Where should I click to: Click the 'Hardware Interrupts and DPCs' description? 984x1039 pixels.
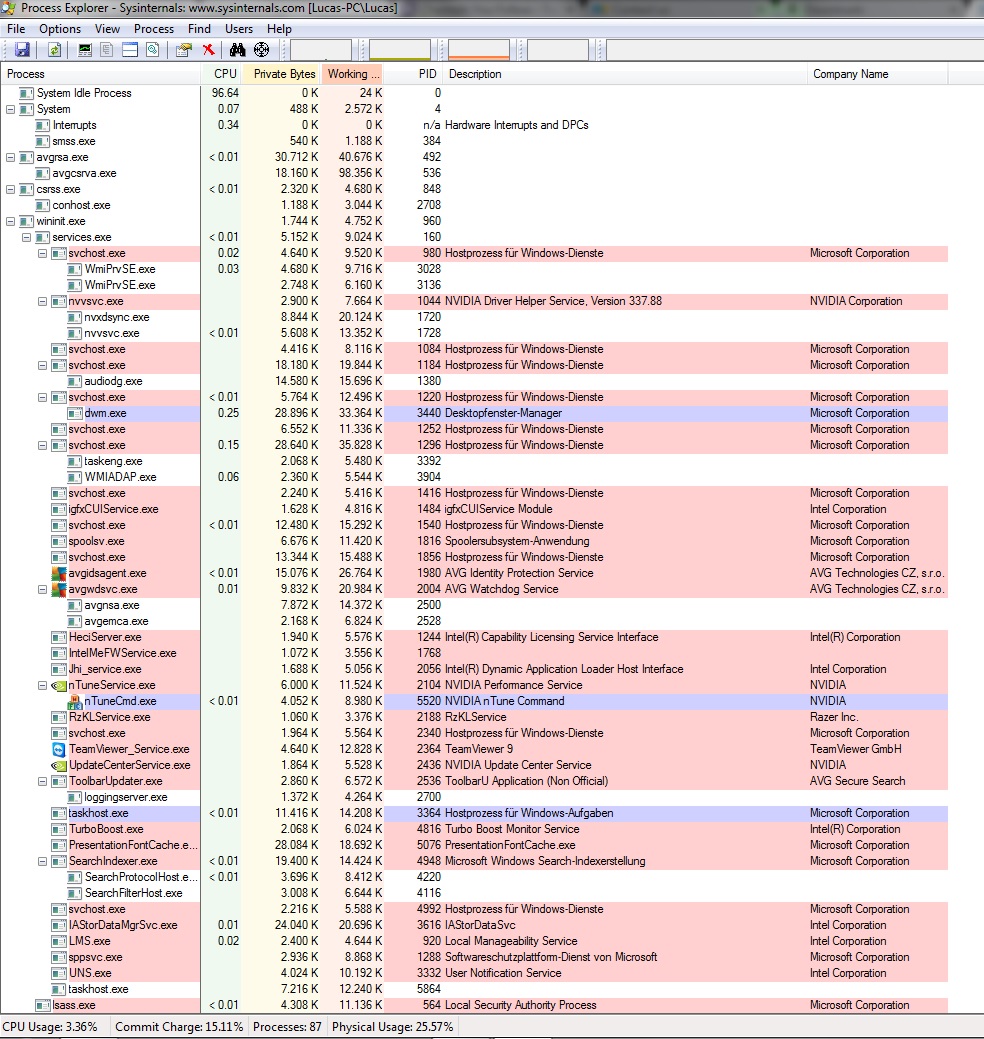(x=516, y=125)
